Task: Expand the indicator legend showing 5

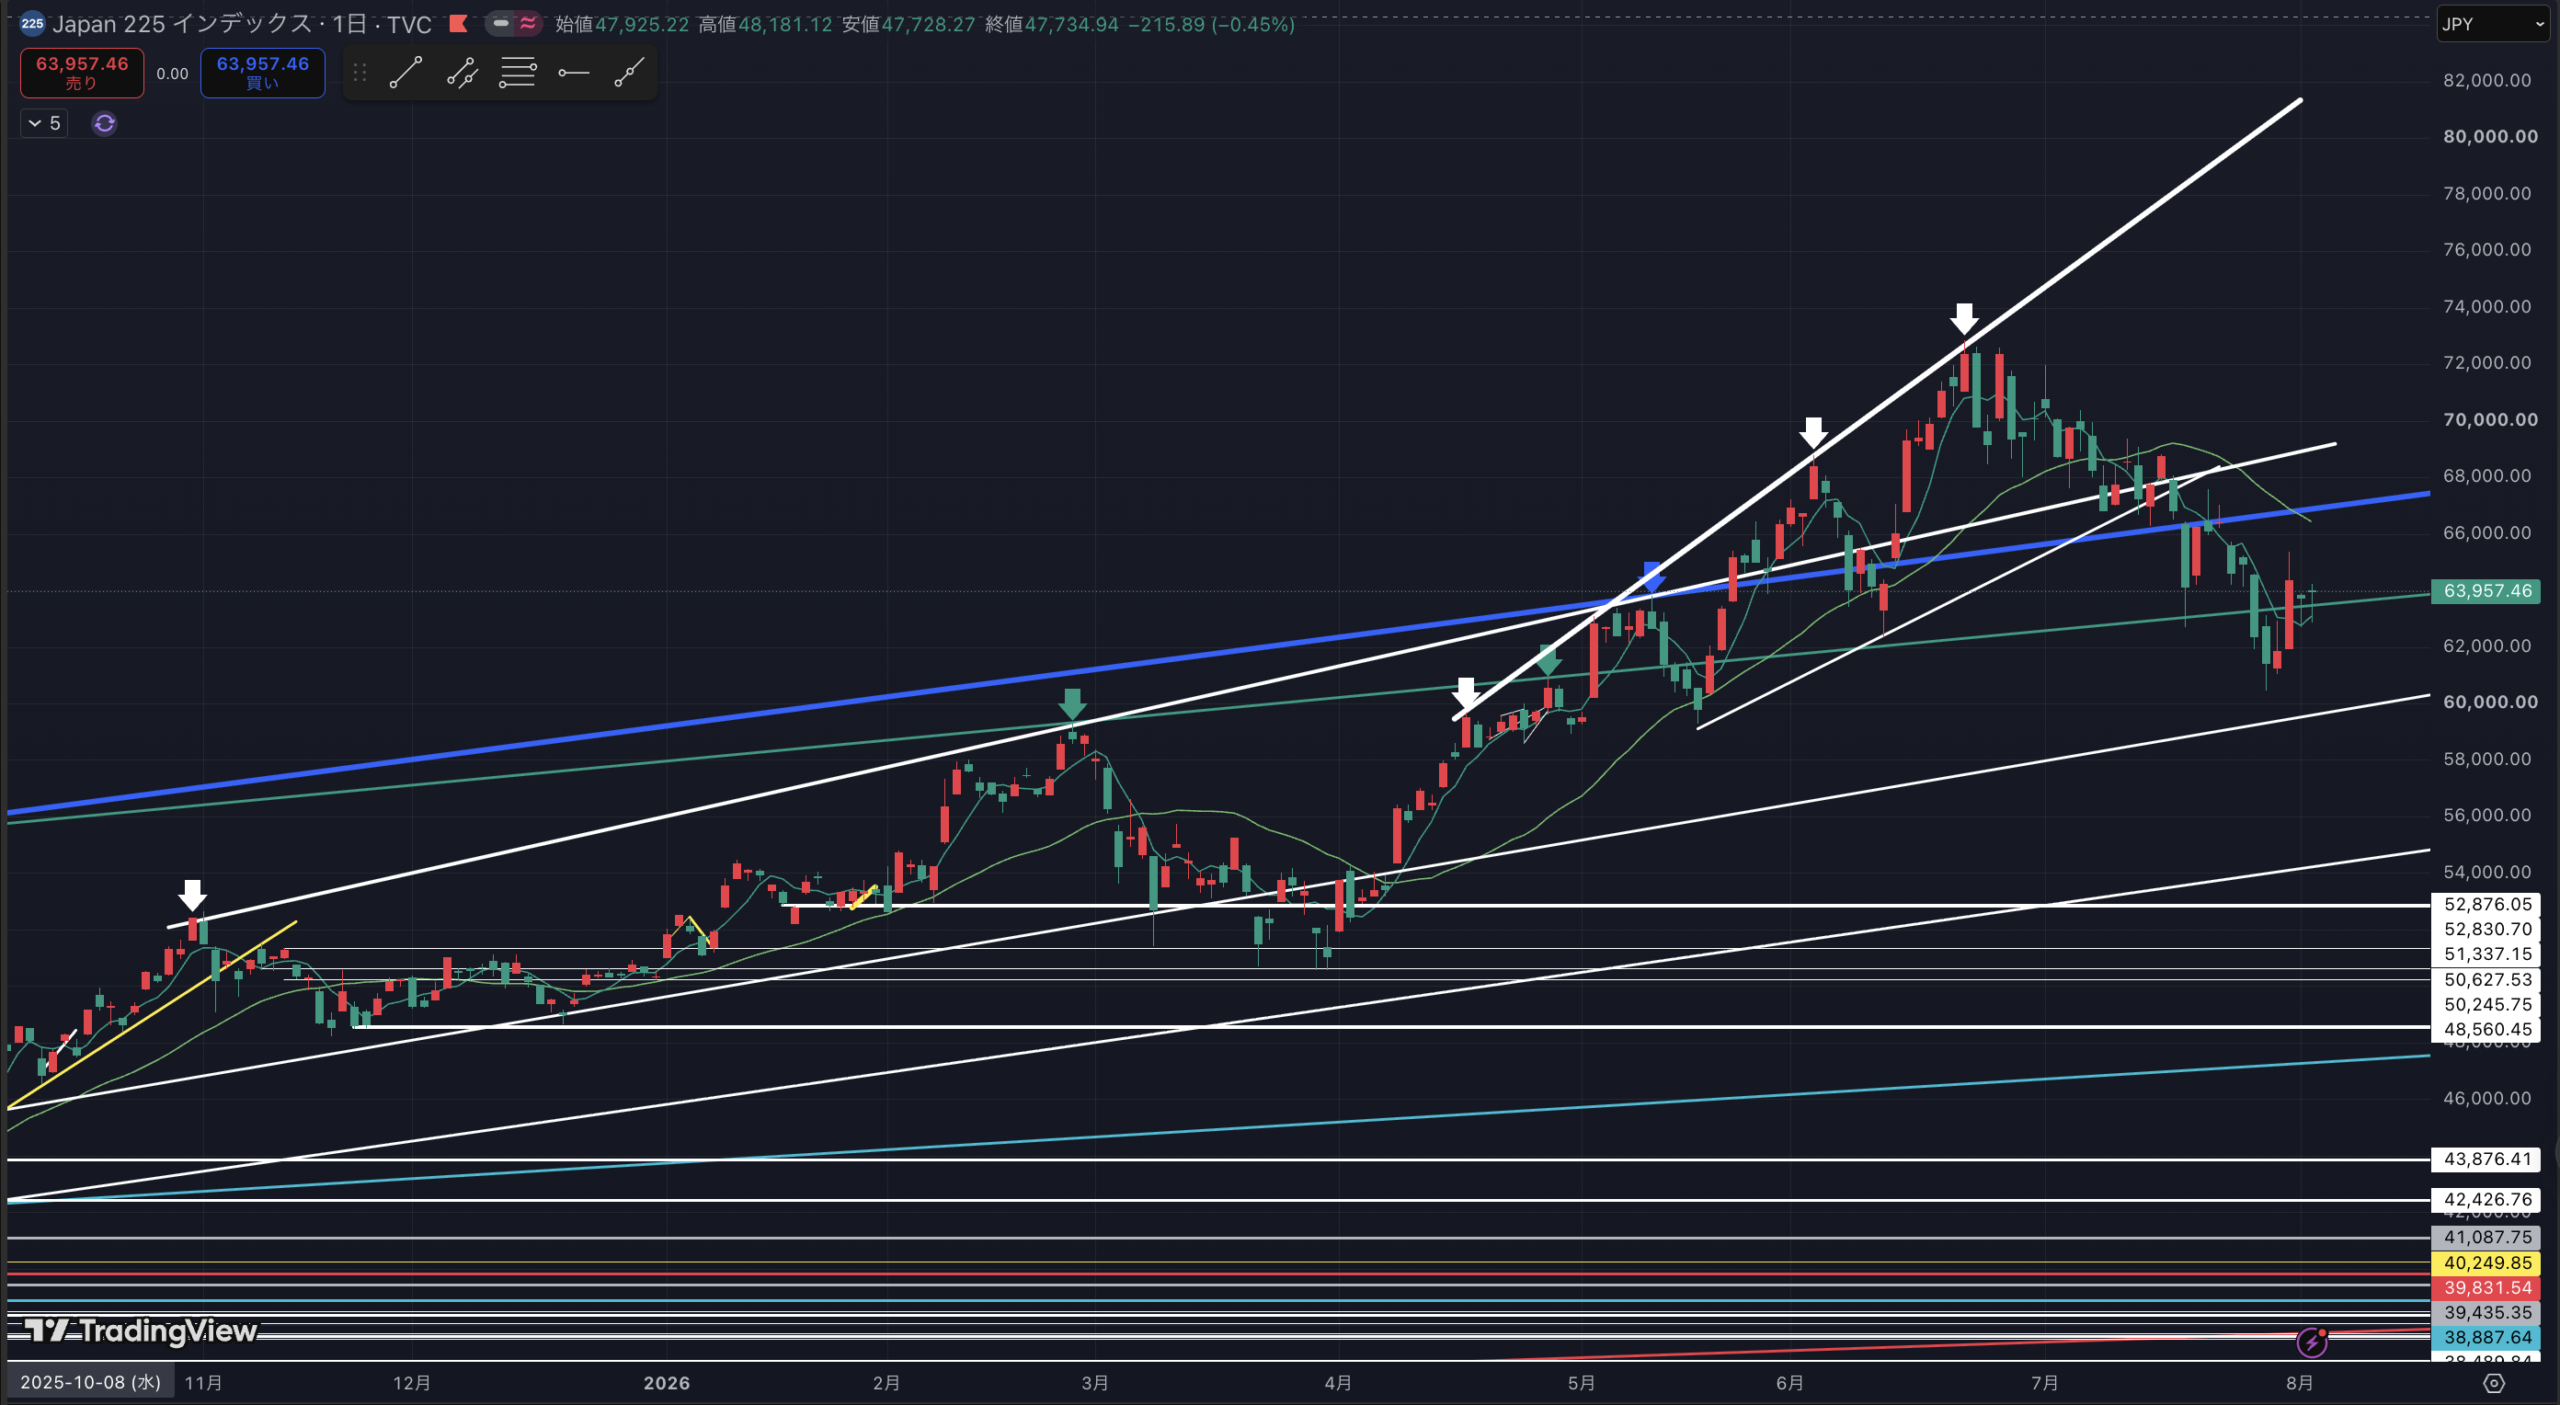Action: tap(44, 123)
